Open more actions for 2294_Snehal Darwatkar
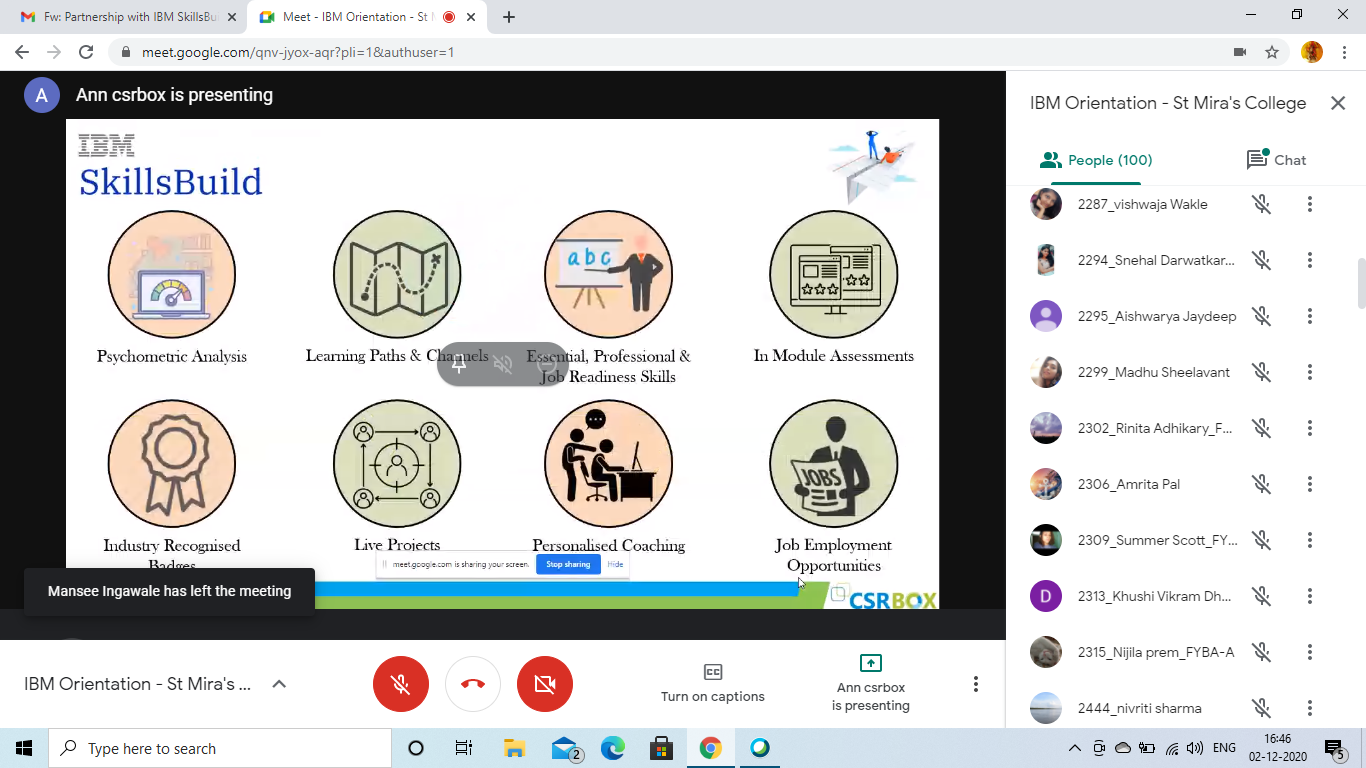Screen dimensions: 1366x768 click(x=1309, y=260)
